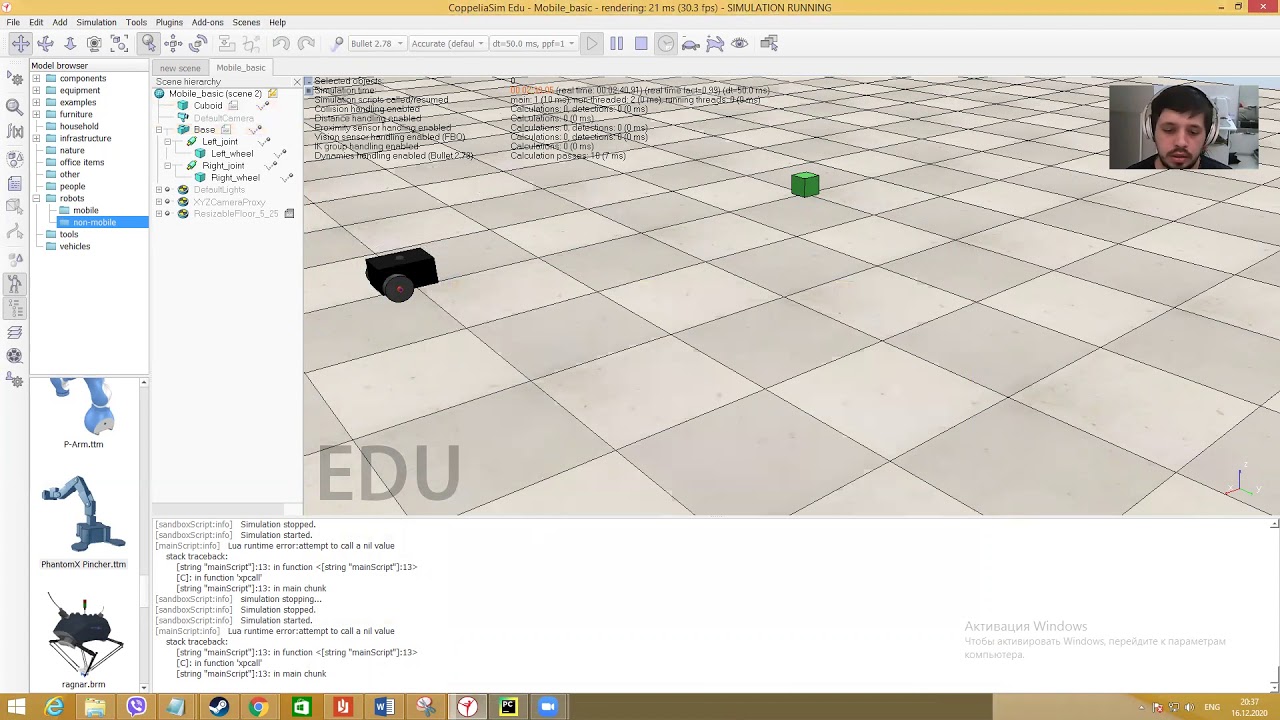
Task: Close the scene hierarchy panel
Action: click(297, 81)
